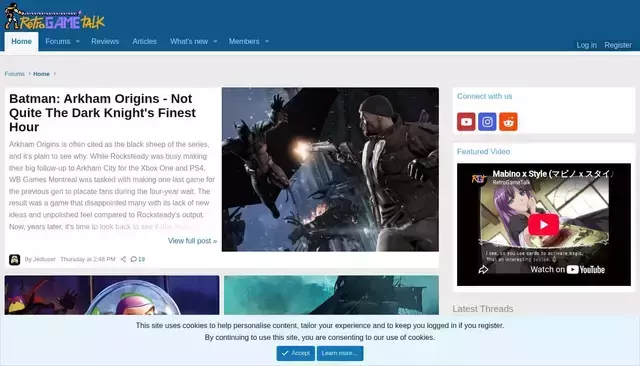This screenshot has height=366, width=640.
Task: Open the Articles menu item
Action: coord(144,42)
